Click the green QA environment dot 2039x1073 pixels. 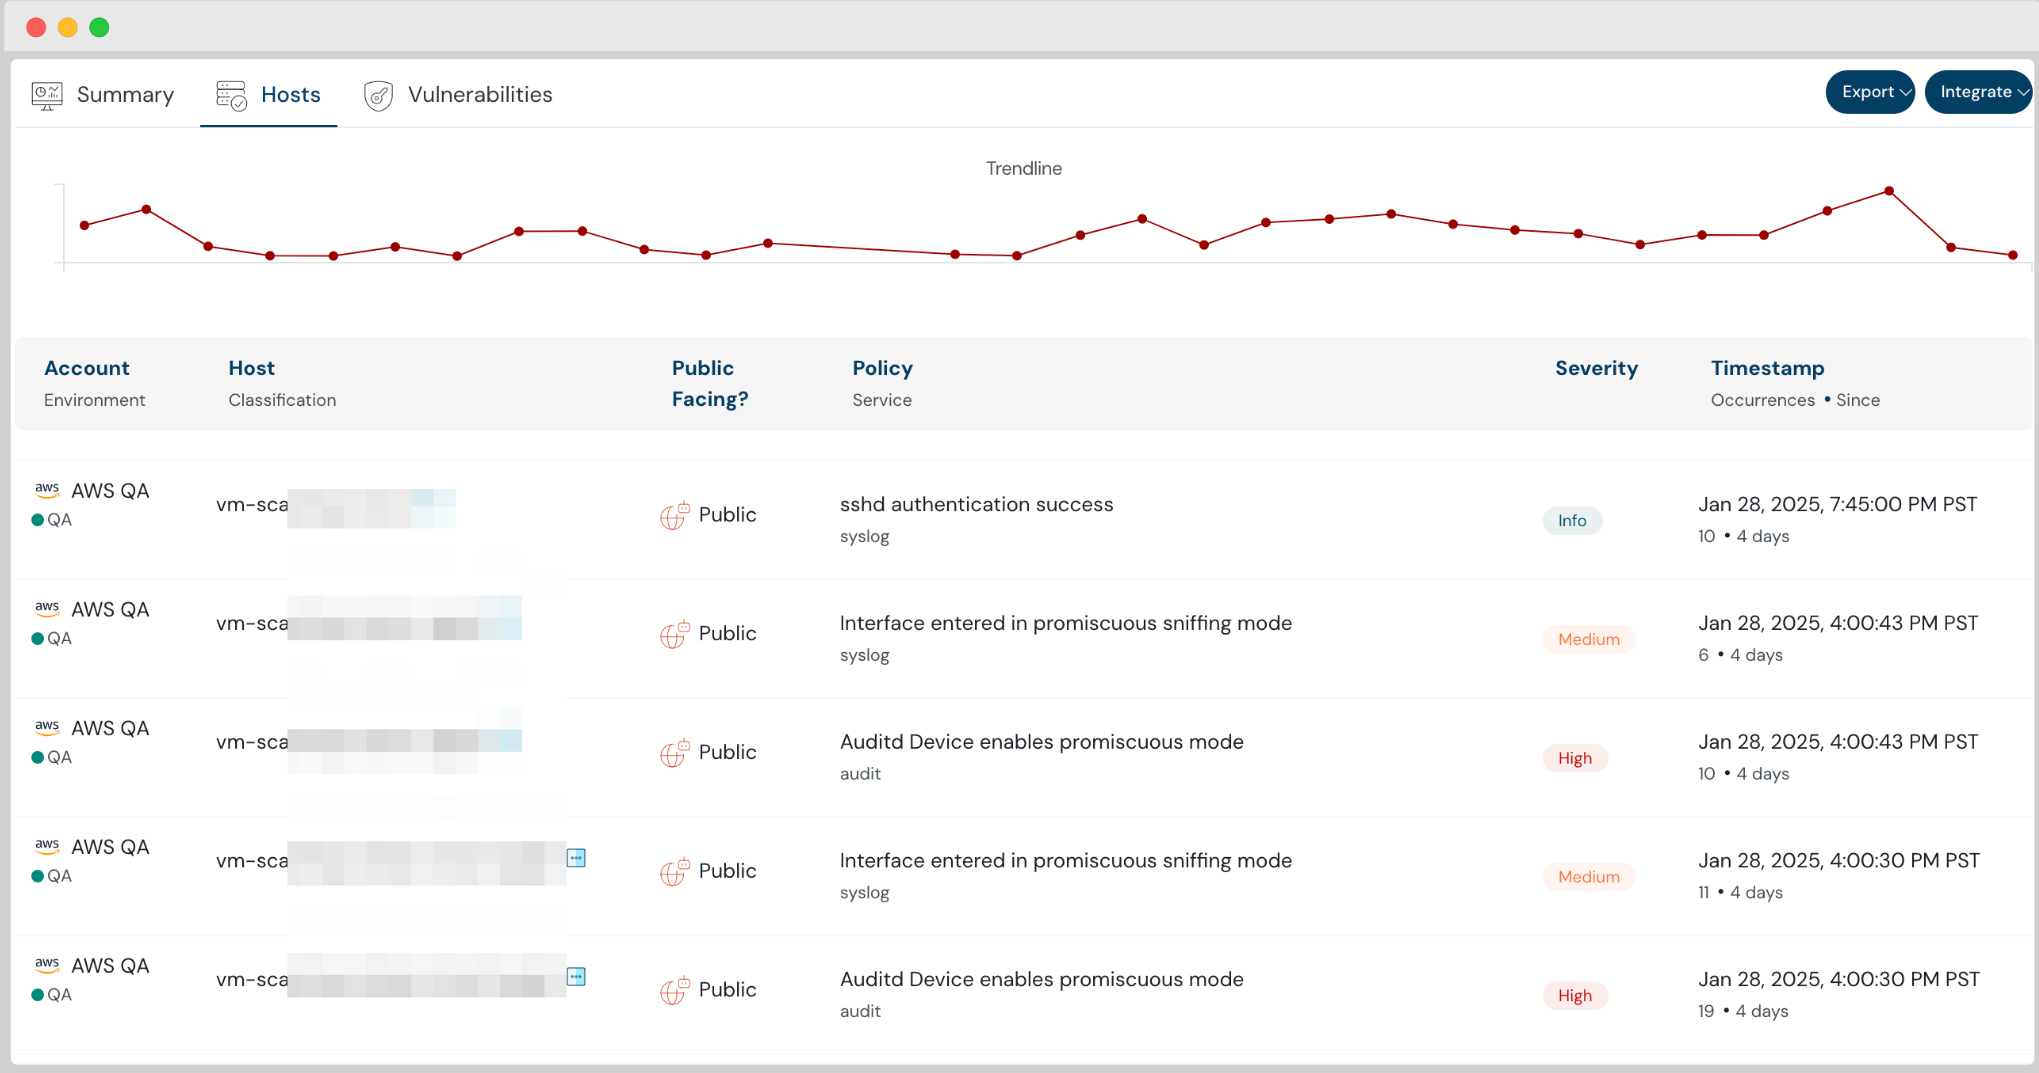point(36,519)
